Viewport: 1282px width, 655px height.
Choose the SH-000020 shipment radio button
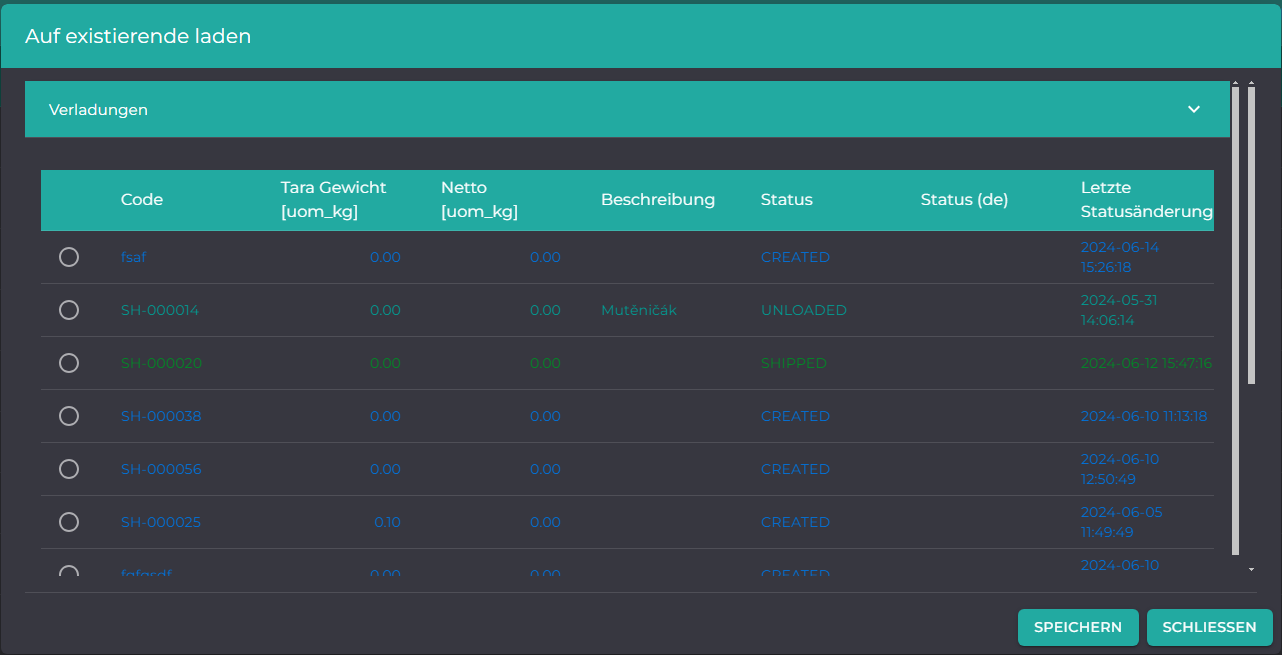(x=69, y=363)
